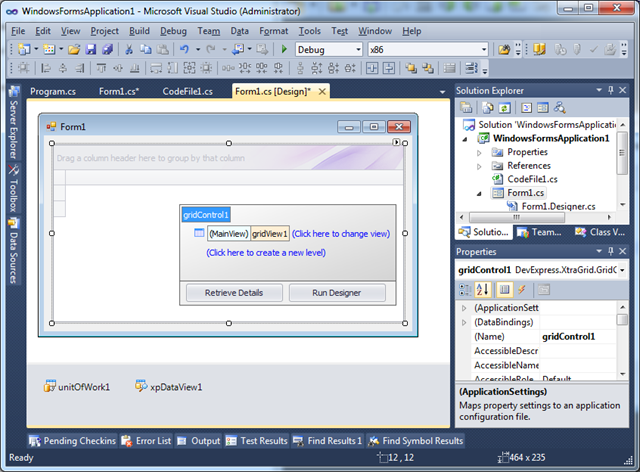The image size is (640, 472).
Task: Click Solution Explorer View Class Diagram icon
Action: (x=560, y=108)
